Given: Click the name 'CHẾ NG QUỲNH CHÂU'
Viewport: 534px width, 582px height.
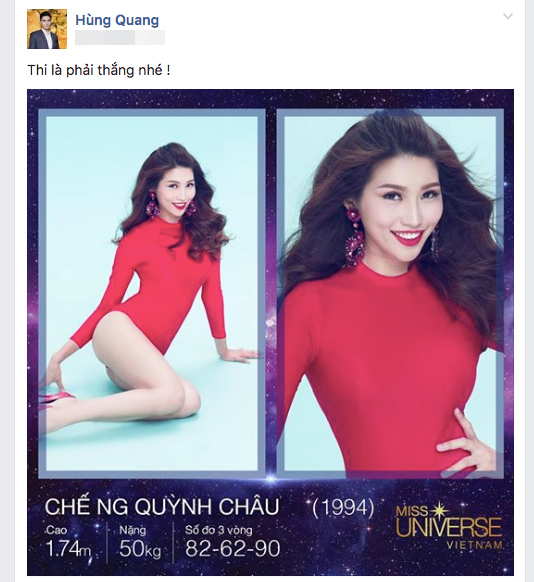Looking at the screenshot, I should click(162, 507).
